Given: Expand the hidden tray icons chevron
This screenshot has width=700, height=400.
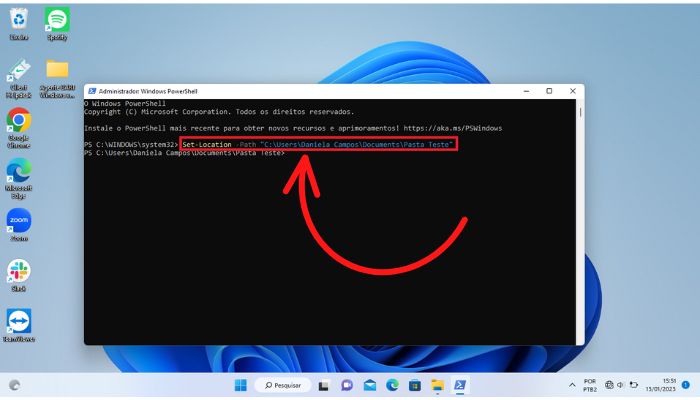Looking at the screenshot, I should pyautogui.click(x=572, y=385).
